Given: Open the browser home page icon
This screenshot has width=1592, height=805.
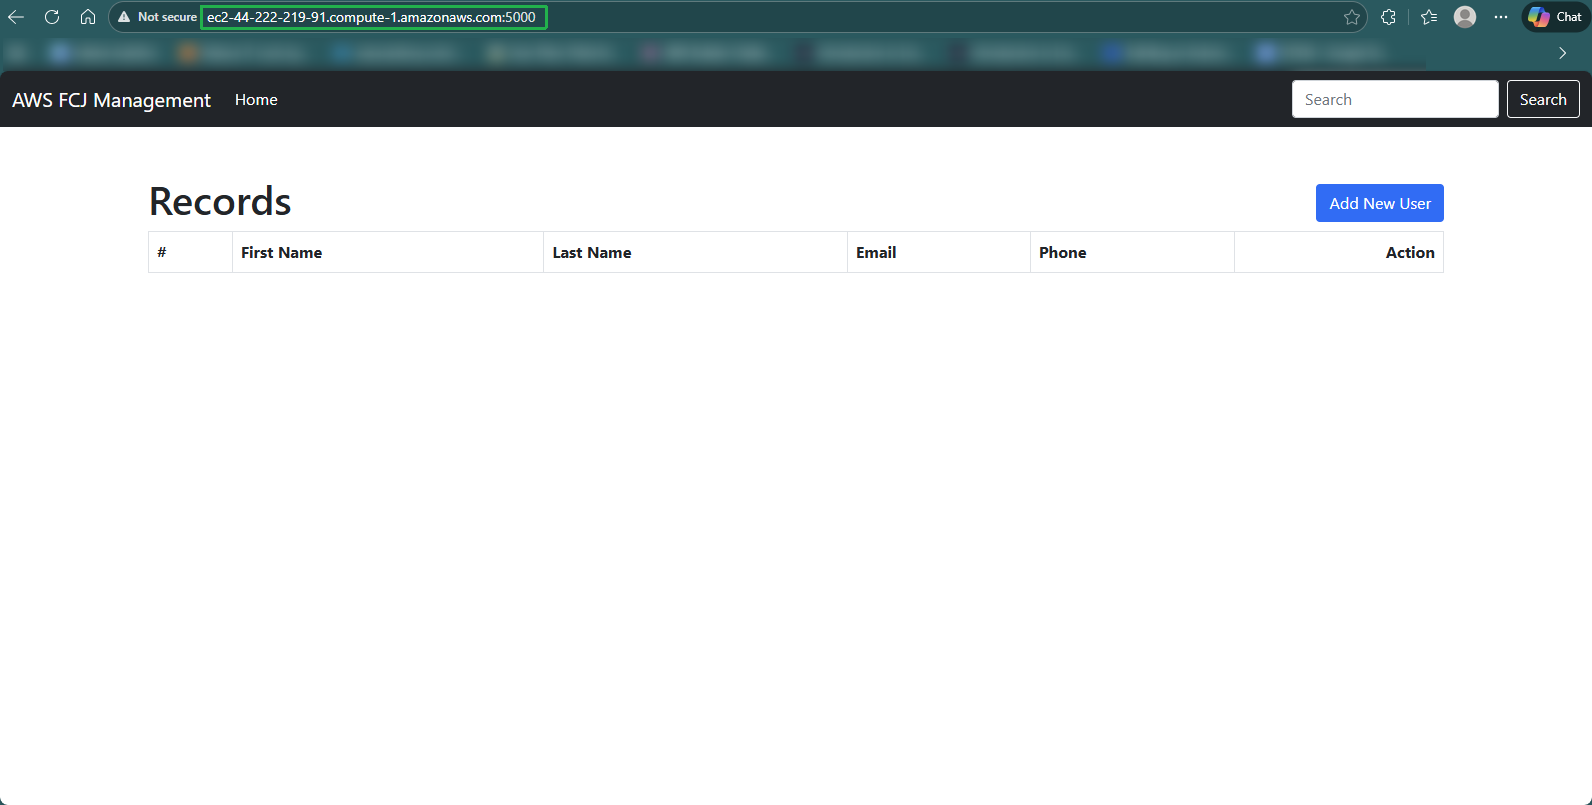Looking at the screenshot, I should click(x=88, y=17).
